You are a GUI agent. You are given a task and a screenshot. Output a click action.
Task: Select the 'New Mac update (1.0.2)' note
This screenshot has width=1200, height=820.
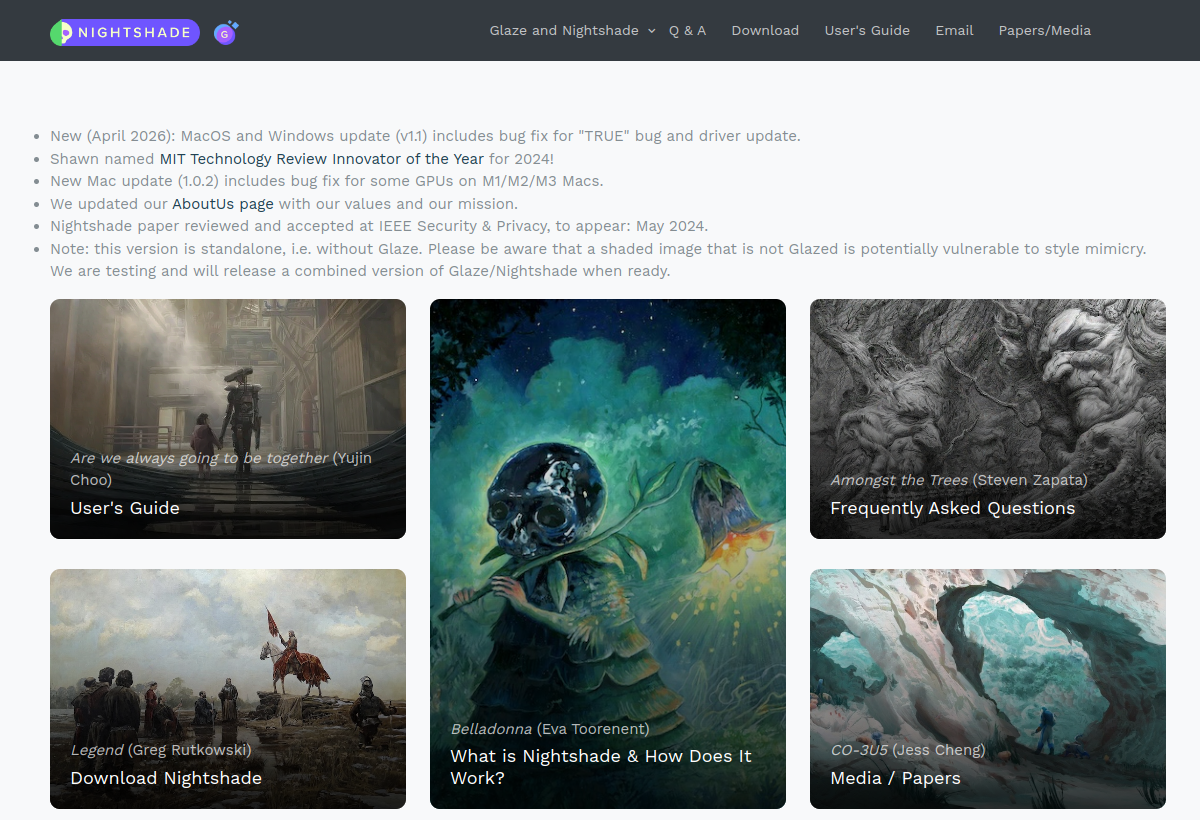point(327,181)
